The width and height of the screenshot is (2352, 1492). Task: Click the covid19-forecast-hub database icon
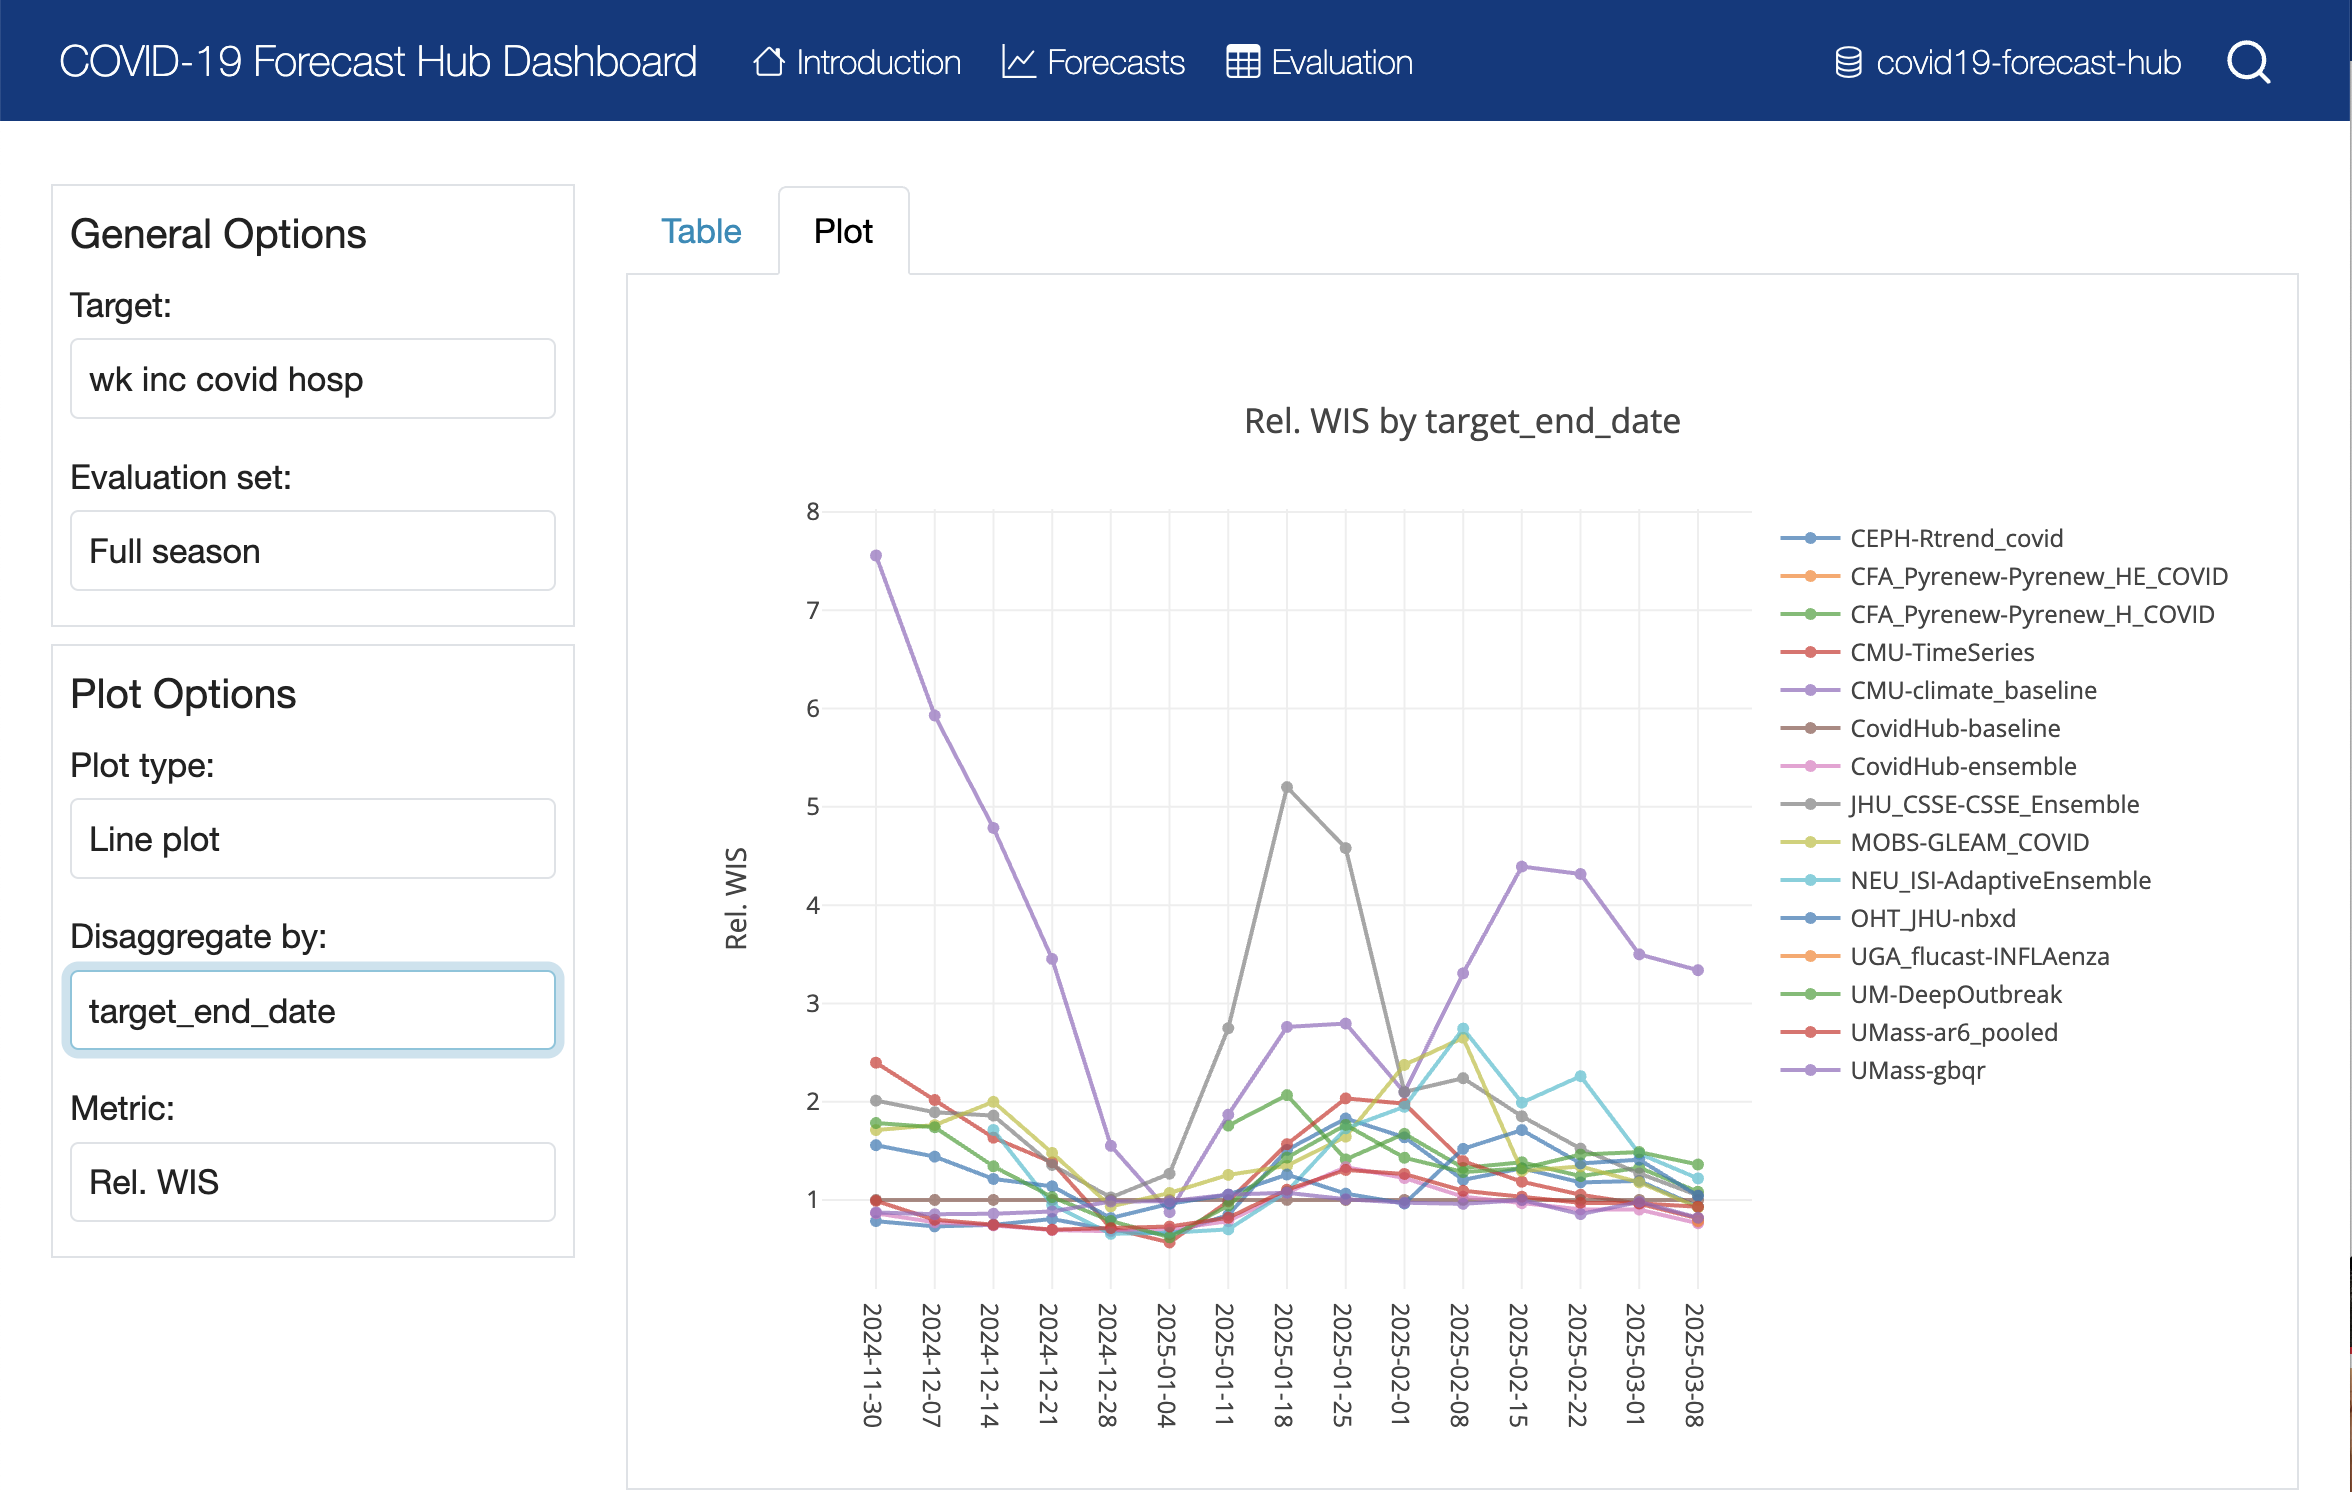pos(1849,62)
